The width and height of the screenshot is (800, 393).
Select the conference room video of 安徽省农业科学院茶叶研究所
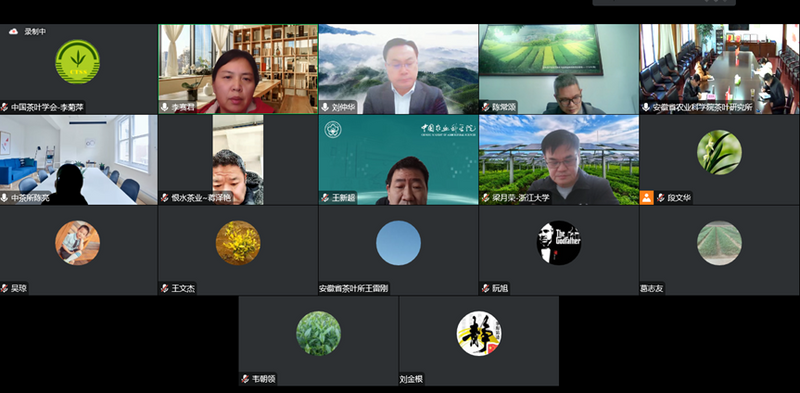pyautogui.click(x=719, y=69)
